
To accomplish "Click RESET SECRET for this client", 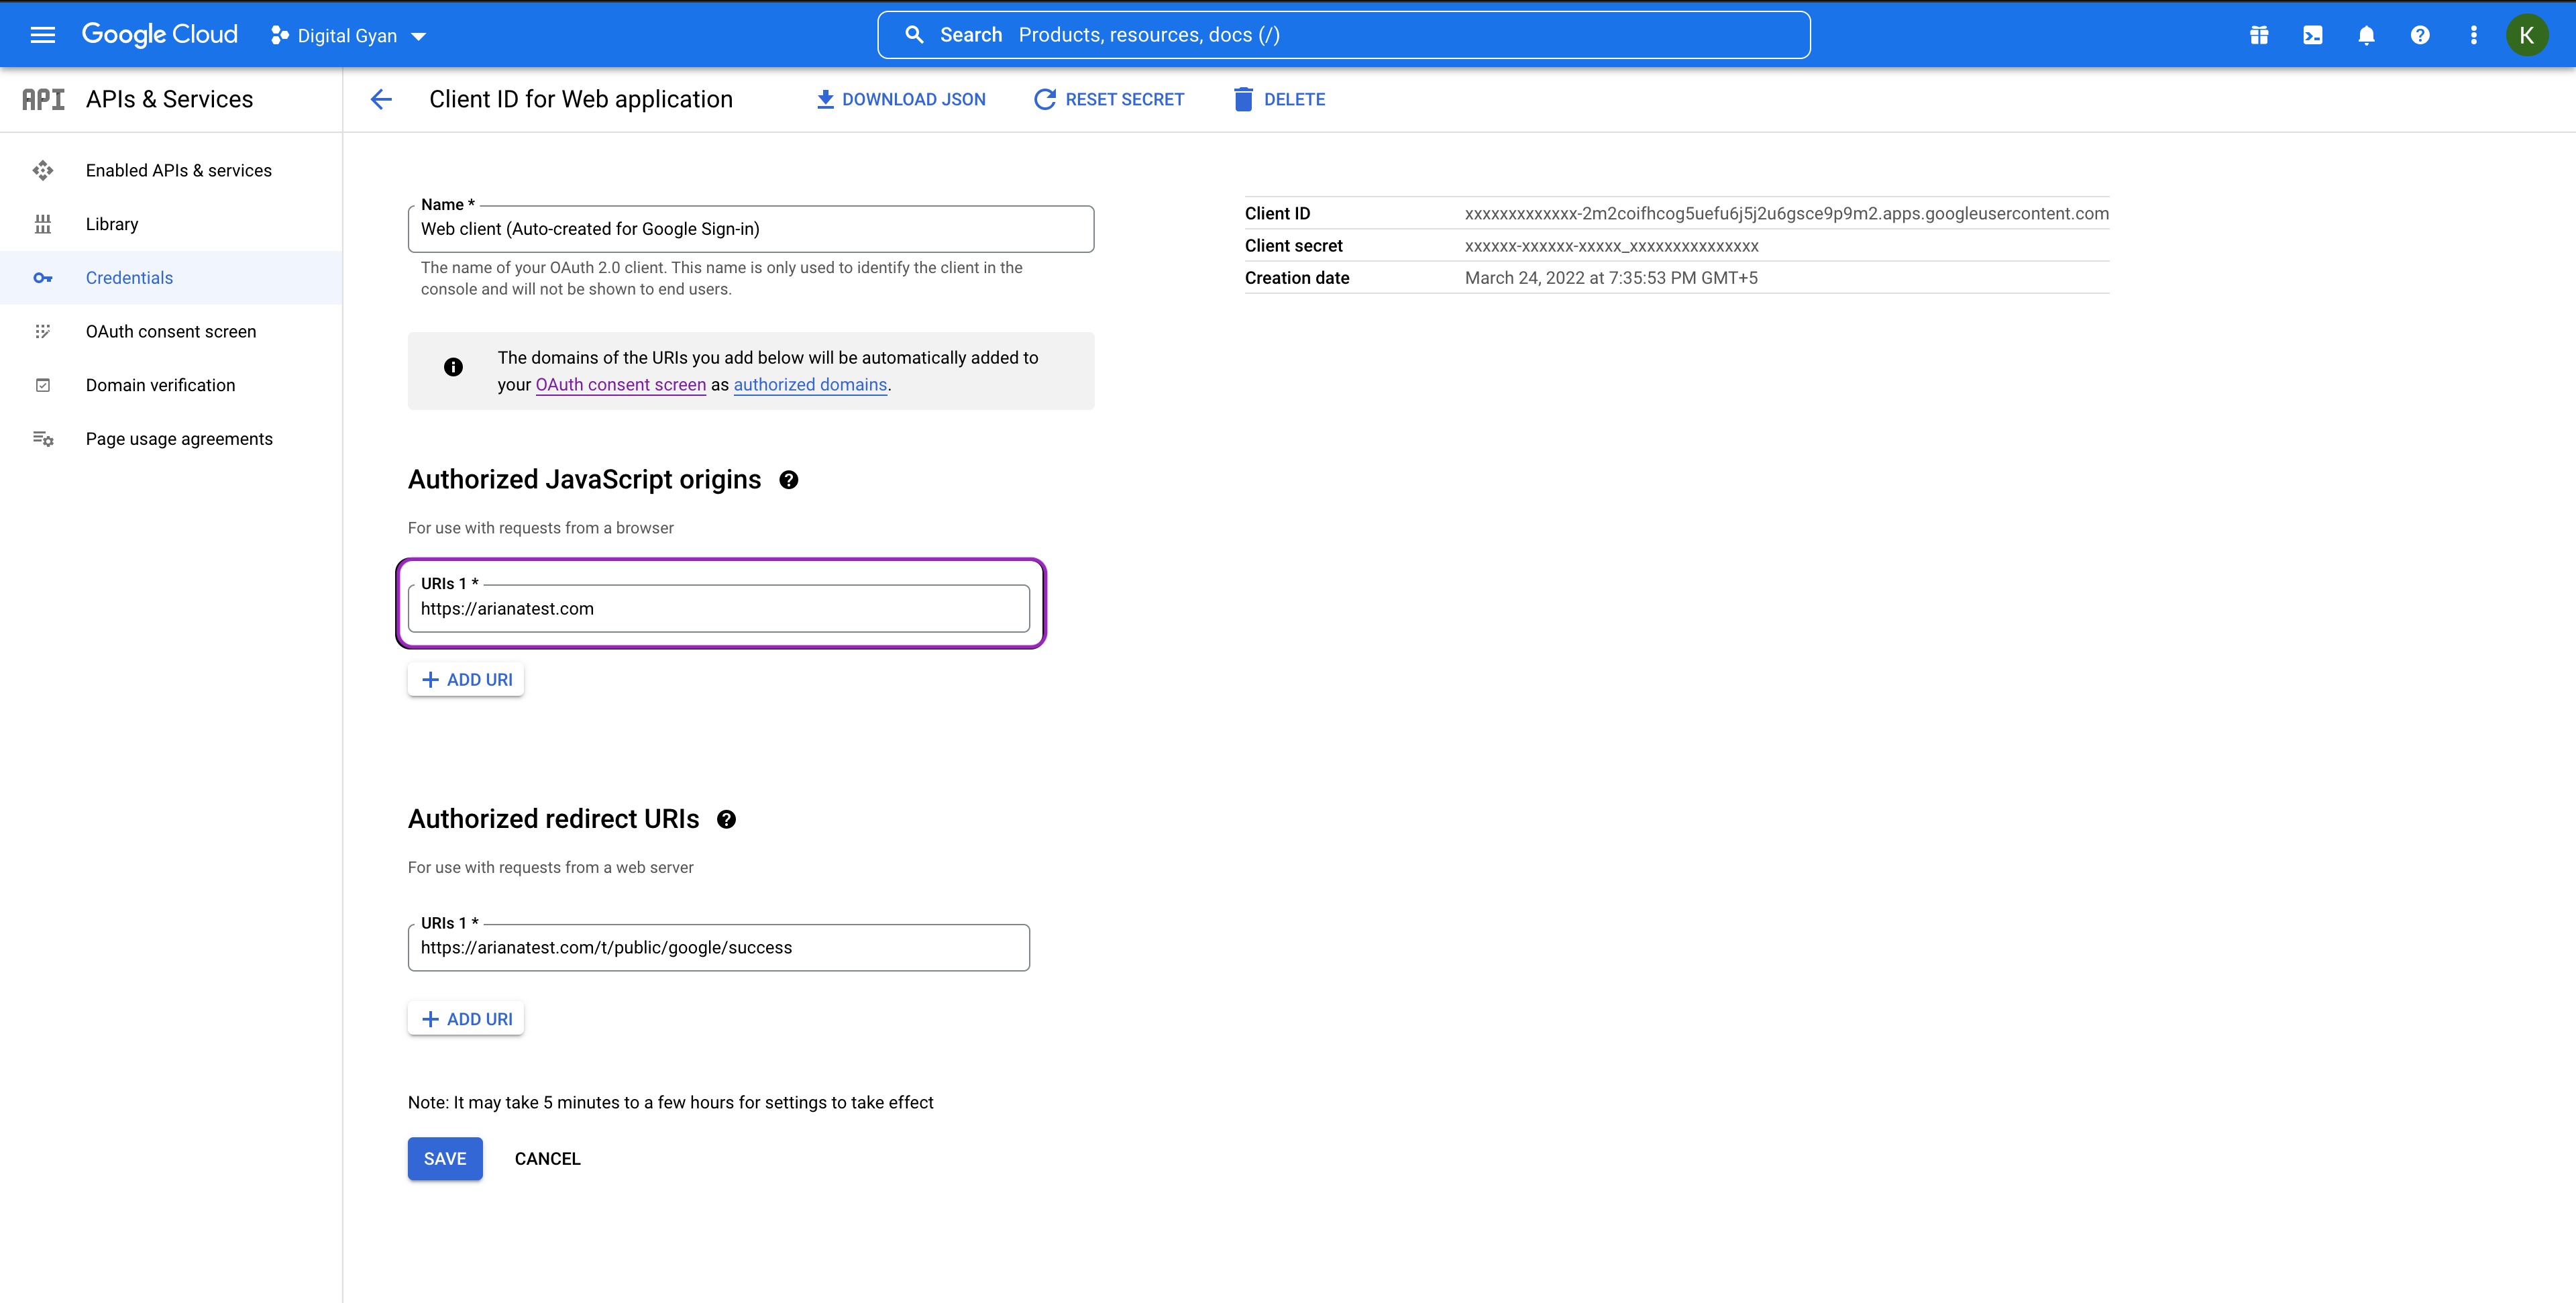I will pos(1108,98).
